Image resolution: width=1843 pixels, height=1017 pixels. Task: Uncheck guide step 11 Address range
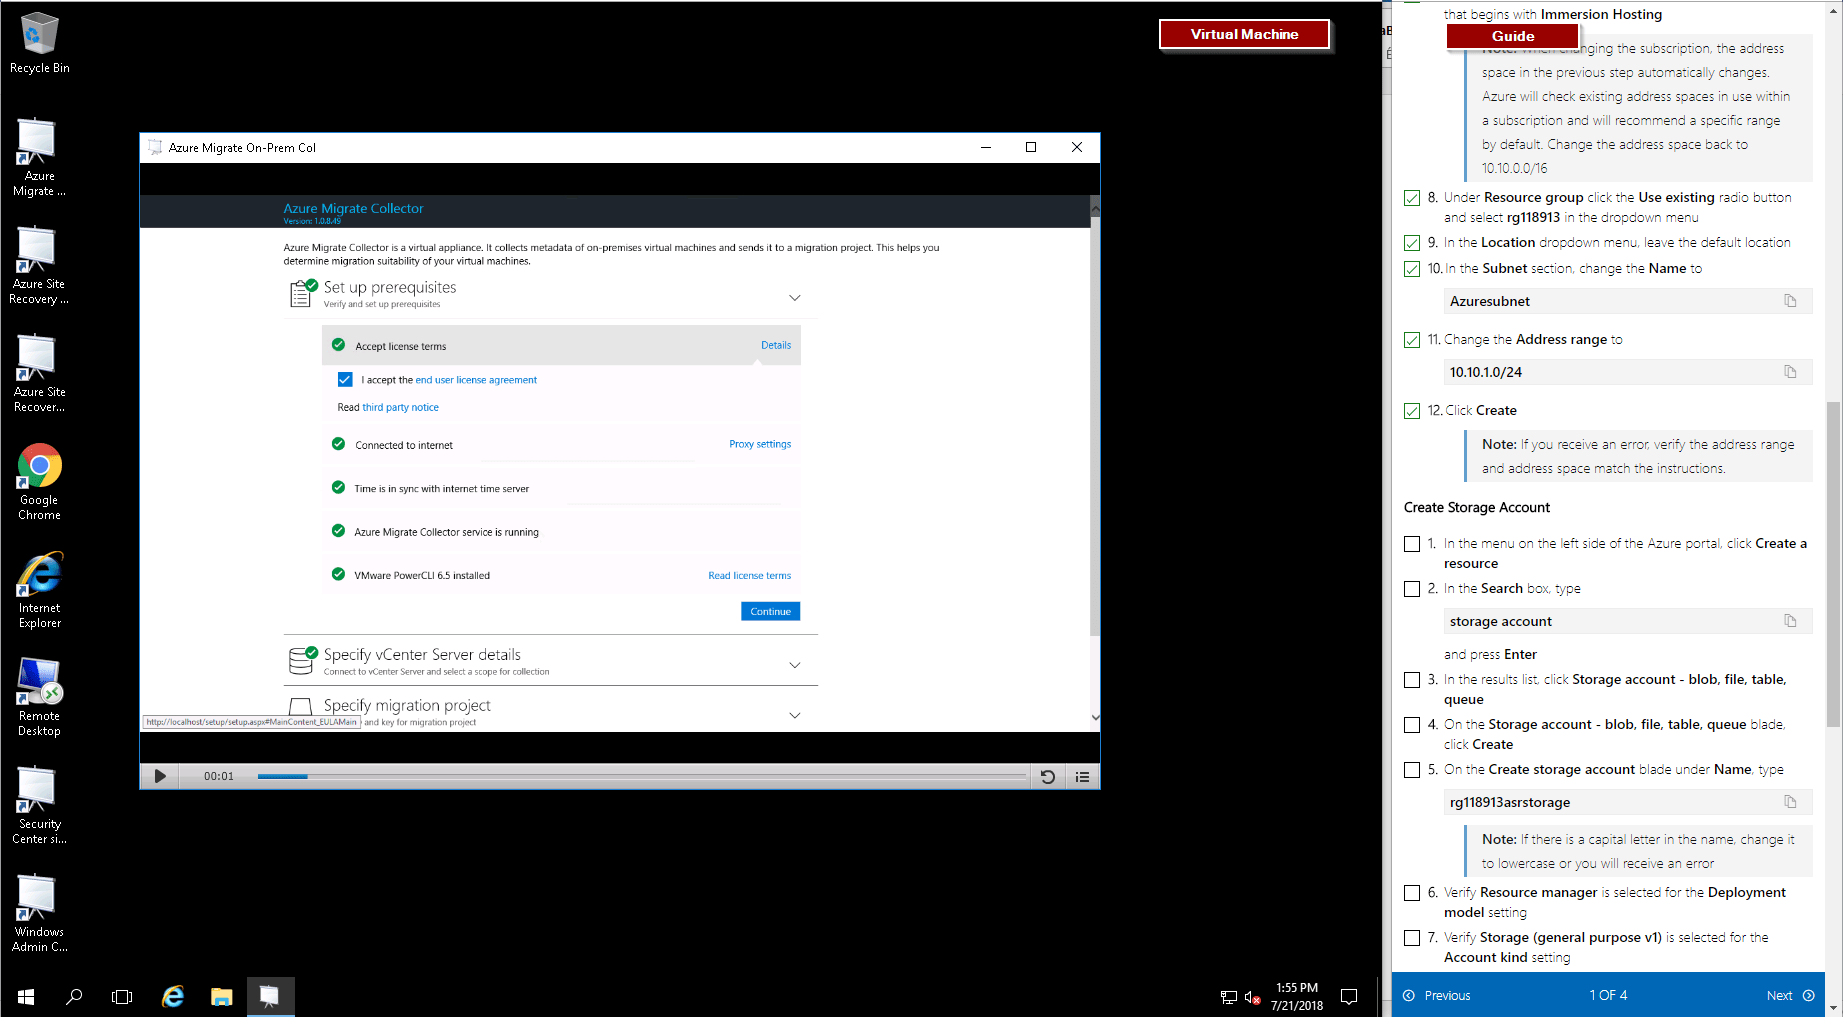point(1411,340)
